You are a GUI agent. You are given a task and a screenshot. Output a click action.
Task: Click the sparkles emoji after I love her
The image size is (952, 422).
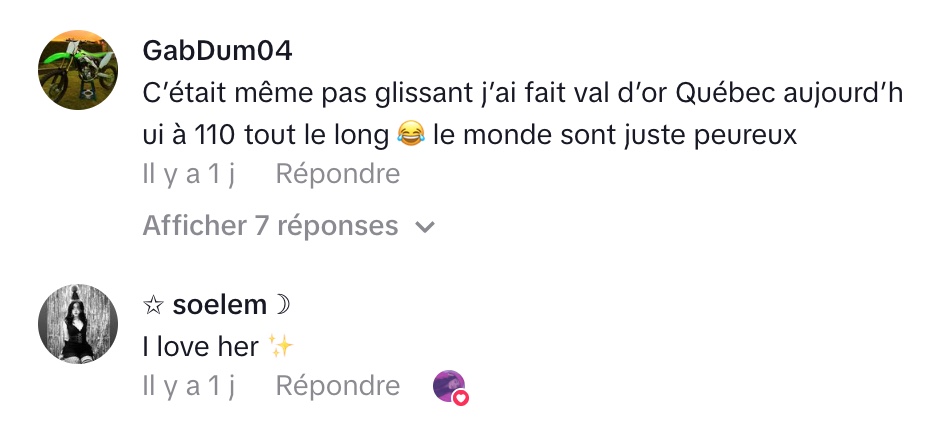click(x=279, y=346)
